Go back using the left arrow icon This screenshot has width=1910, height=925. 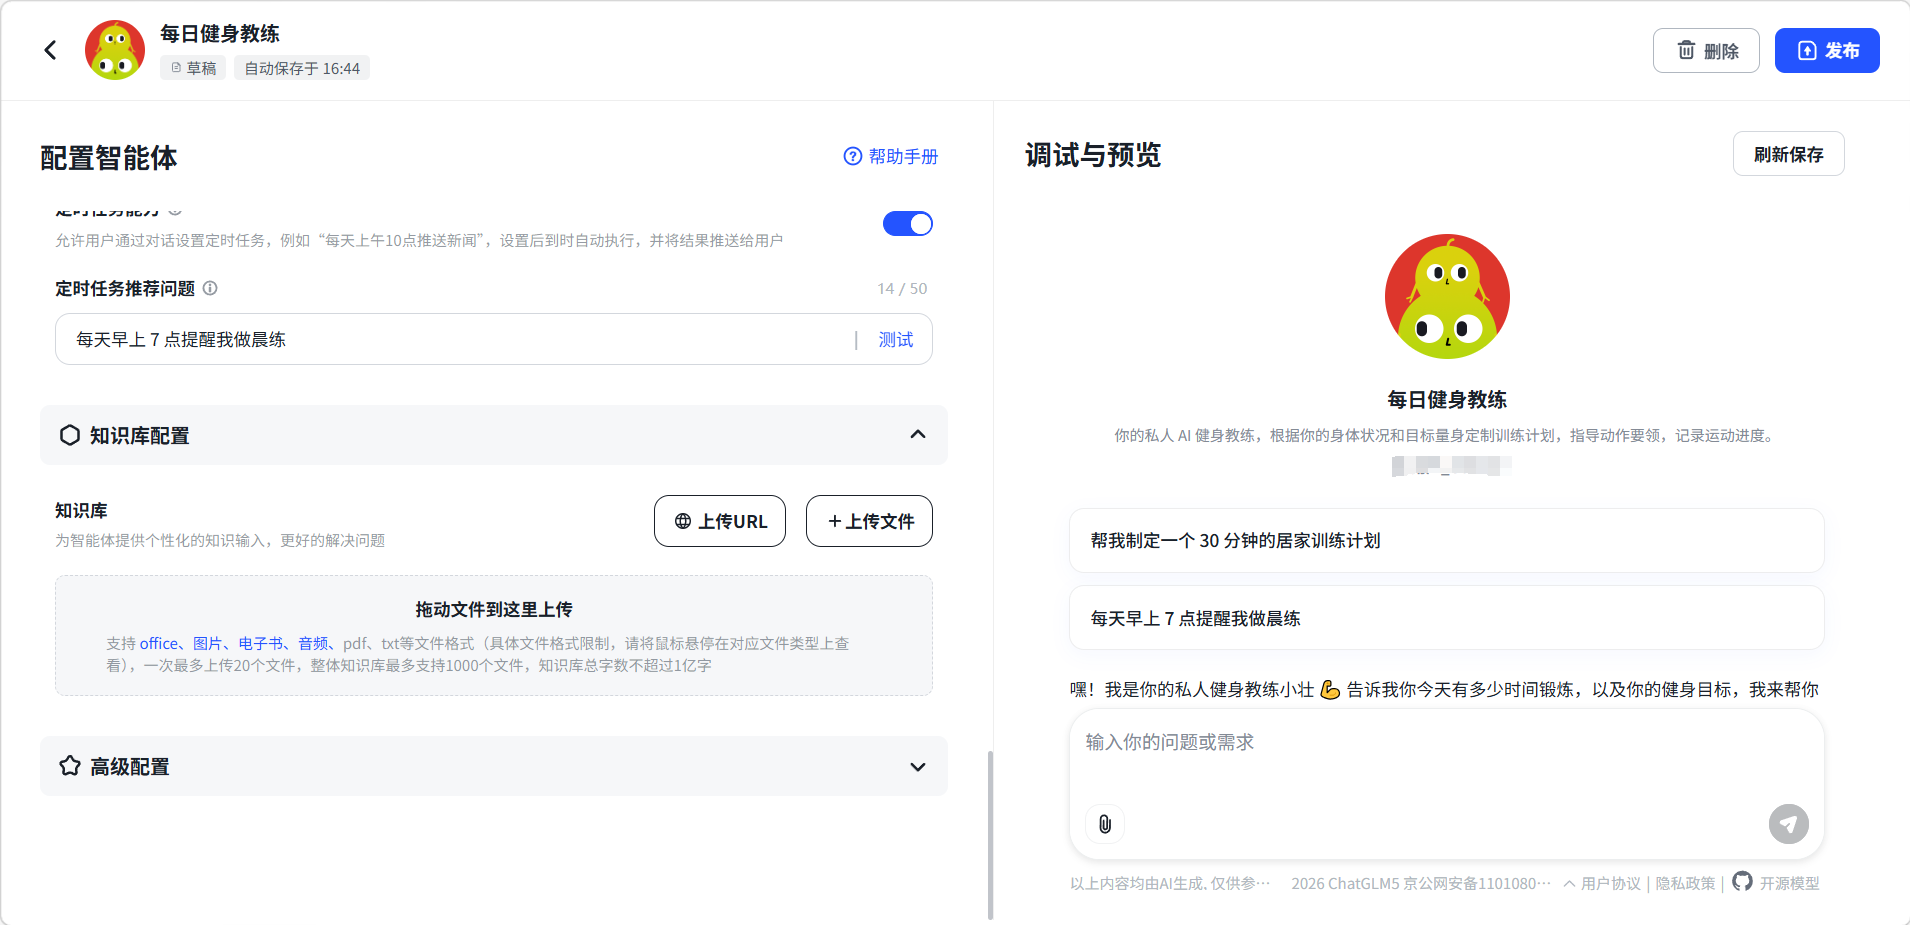click(50, 50)
